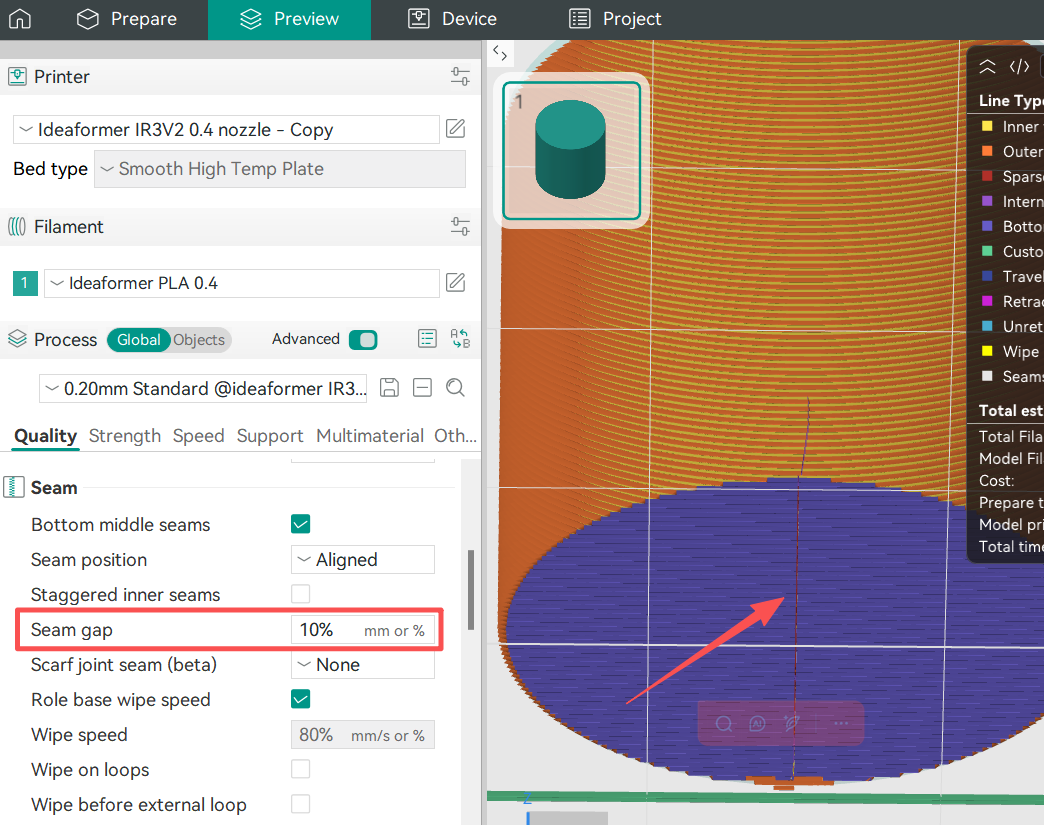Screen dimensions: 1044x825
Task: Open the Bed type dropdown
Action: pos(280,169)
